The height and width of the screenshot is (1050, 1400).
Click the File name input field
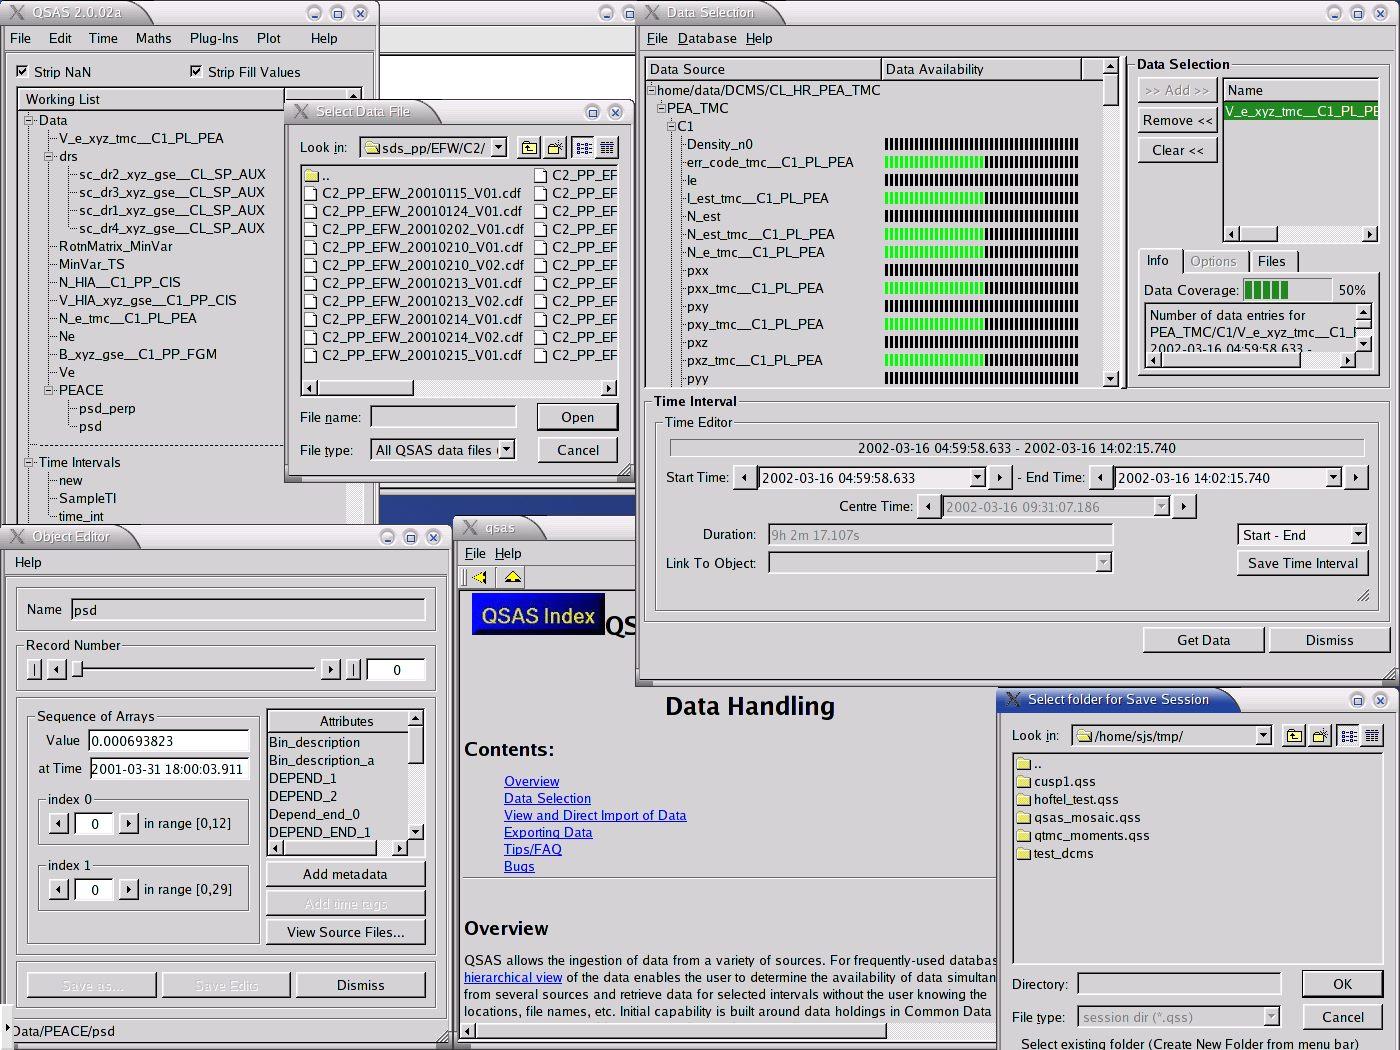click(x=443, y=416)
